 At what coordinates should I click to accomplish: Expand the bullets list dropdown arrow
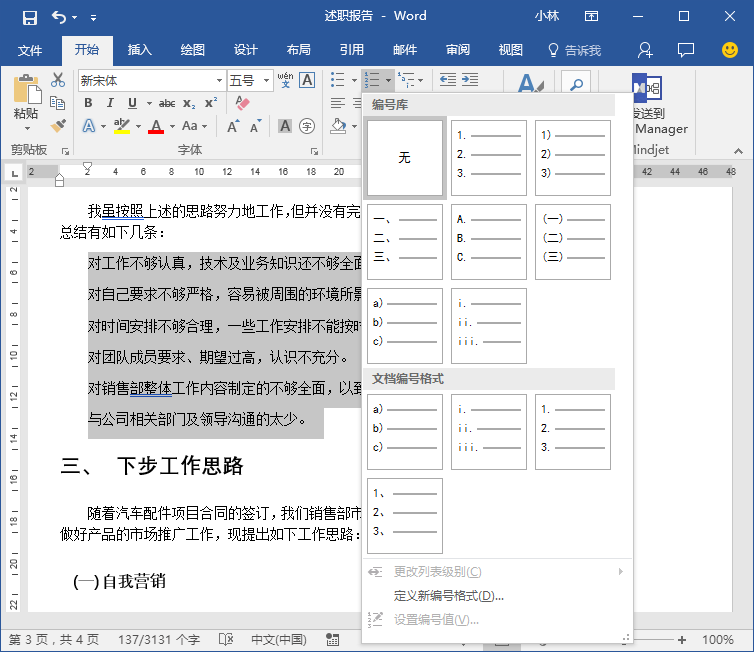(x=354, y=80)
